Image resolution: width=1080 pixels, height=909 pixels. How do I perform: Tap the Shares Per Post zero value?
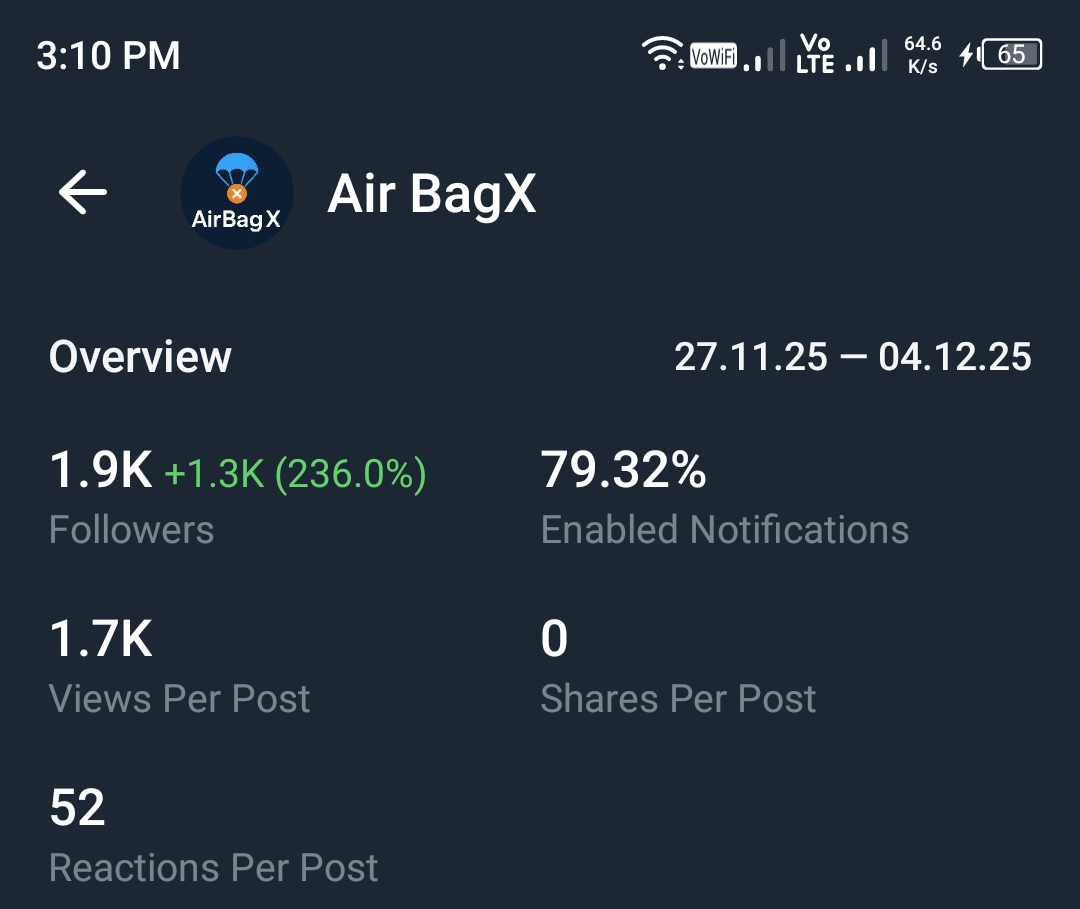click(553, 638)
